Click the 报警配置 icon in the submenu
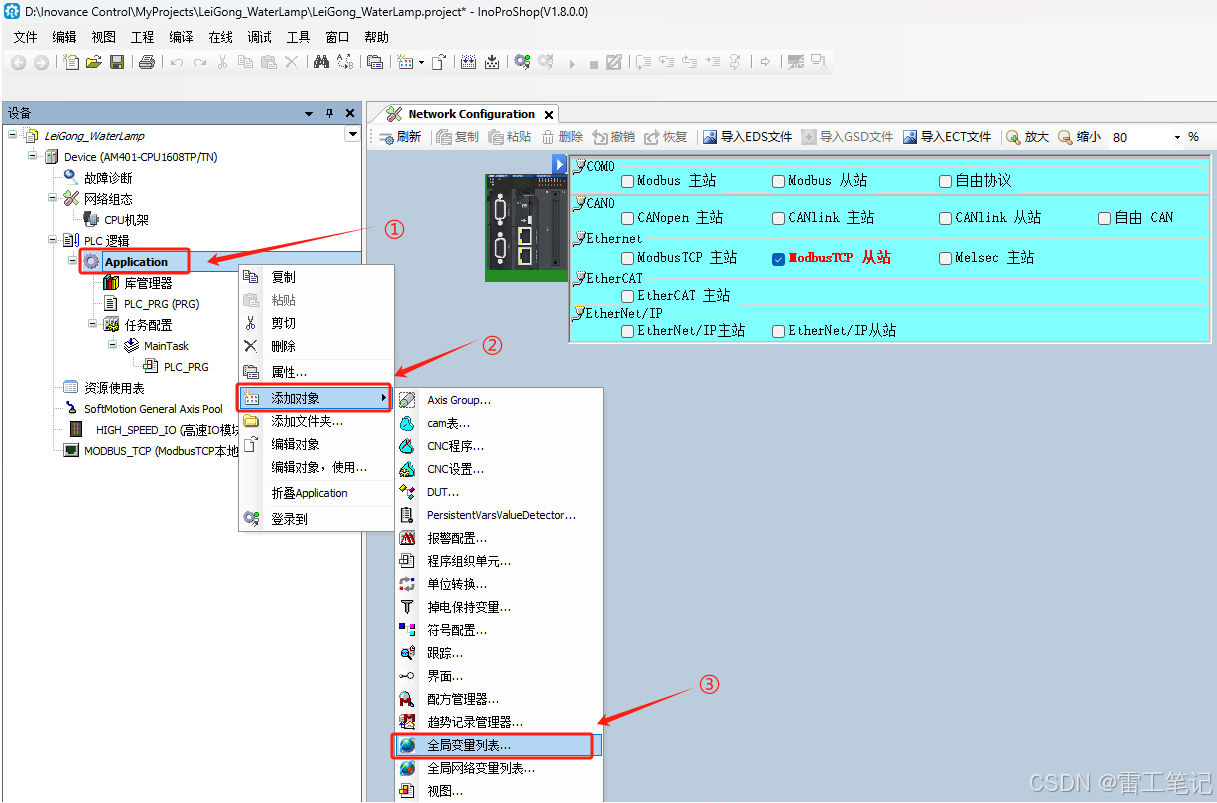Image resolution: width=1217 pixels, height=803 pixels. (x=407, y=538)
